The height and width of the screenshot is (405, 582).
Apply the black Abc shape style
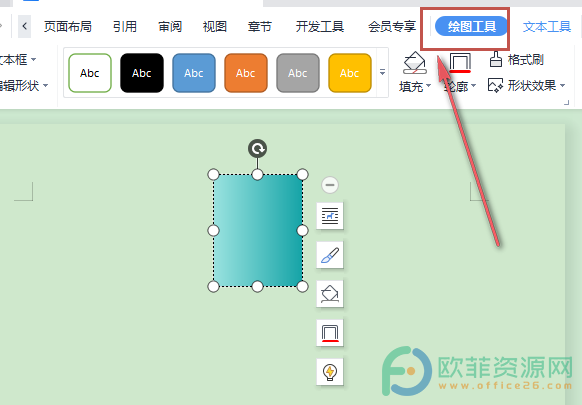click(x=142, y=73)
